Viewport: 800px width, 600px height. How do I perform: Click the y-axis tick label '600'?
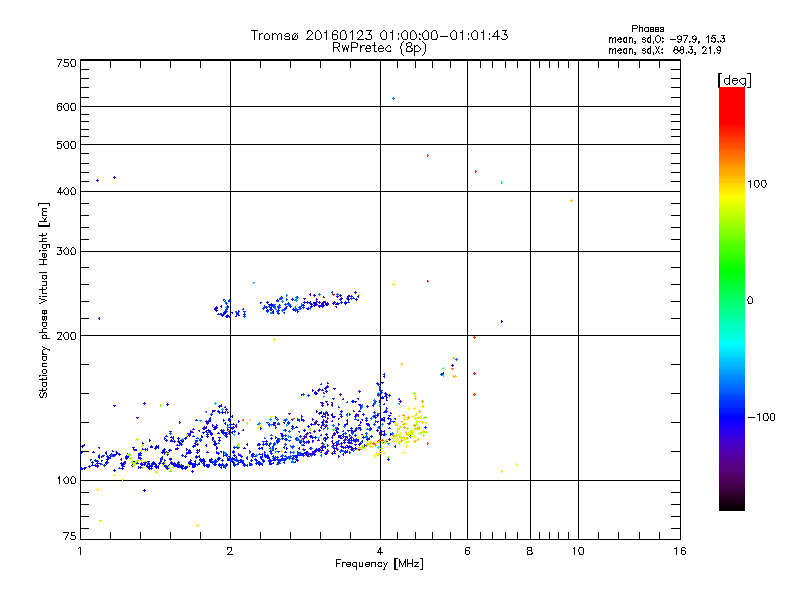click(67, 107)
